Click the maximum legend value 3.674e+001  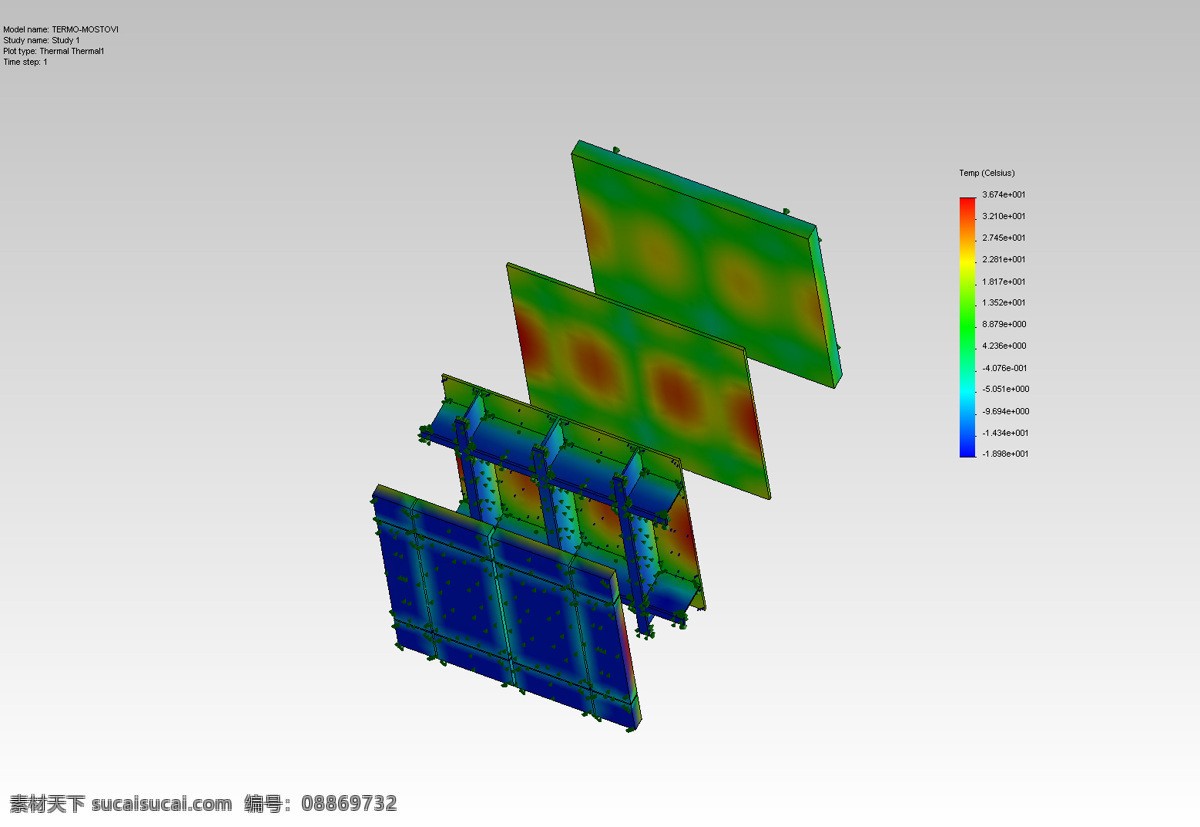1004,195
